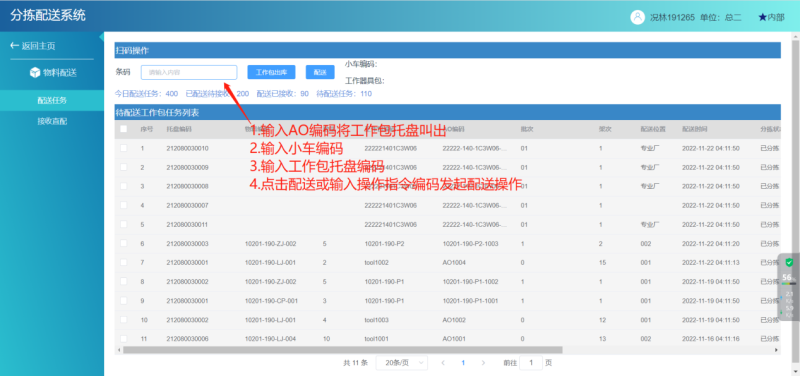The image size is (800, 376).
Task: Click the 工作包出库 button
Action: 271,72
